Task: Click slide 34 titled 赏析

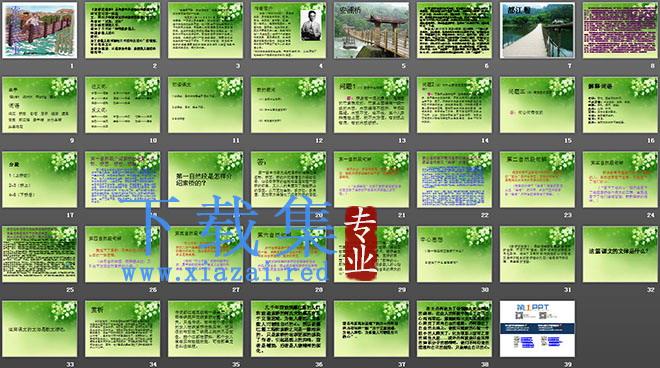Action: coord(122,329)
